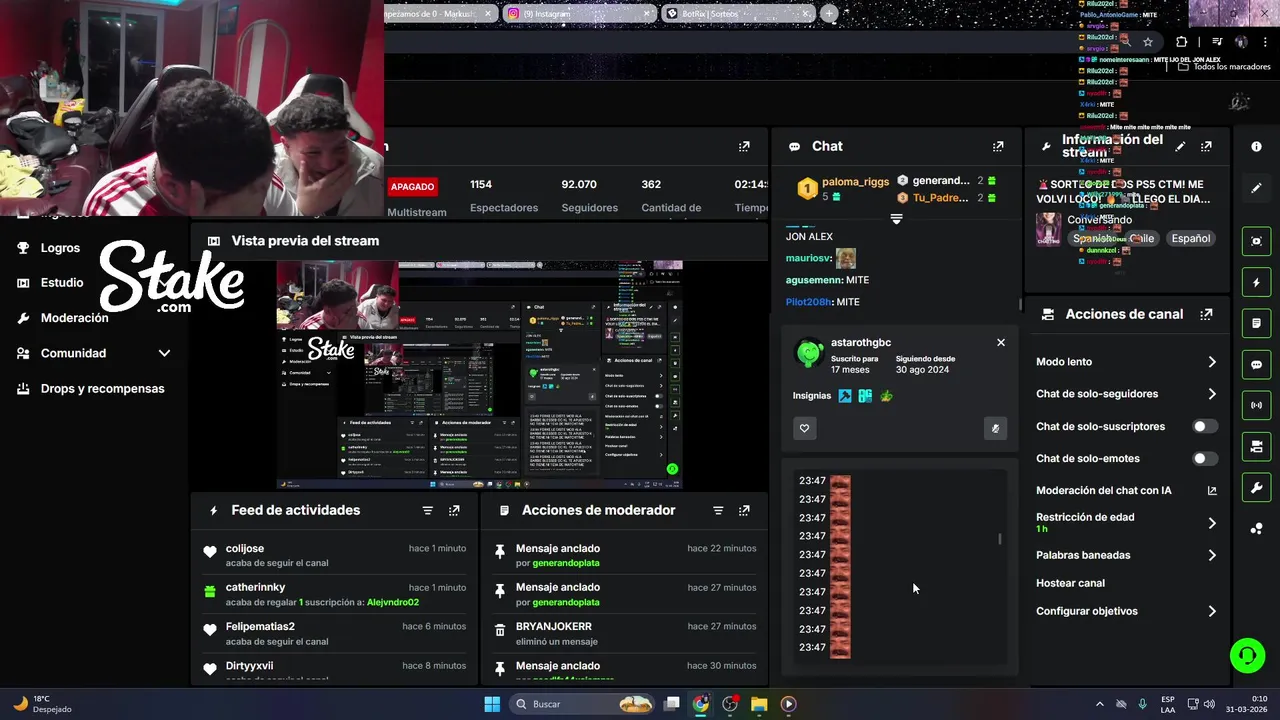1280x720 pixels.
Task: Click chat username agusemenn
Action: 814,280
